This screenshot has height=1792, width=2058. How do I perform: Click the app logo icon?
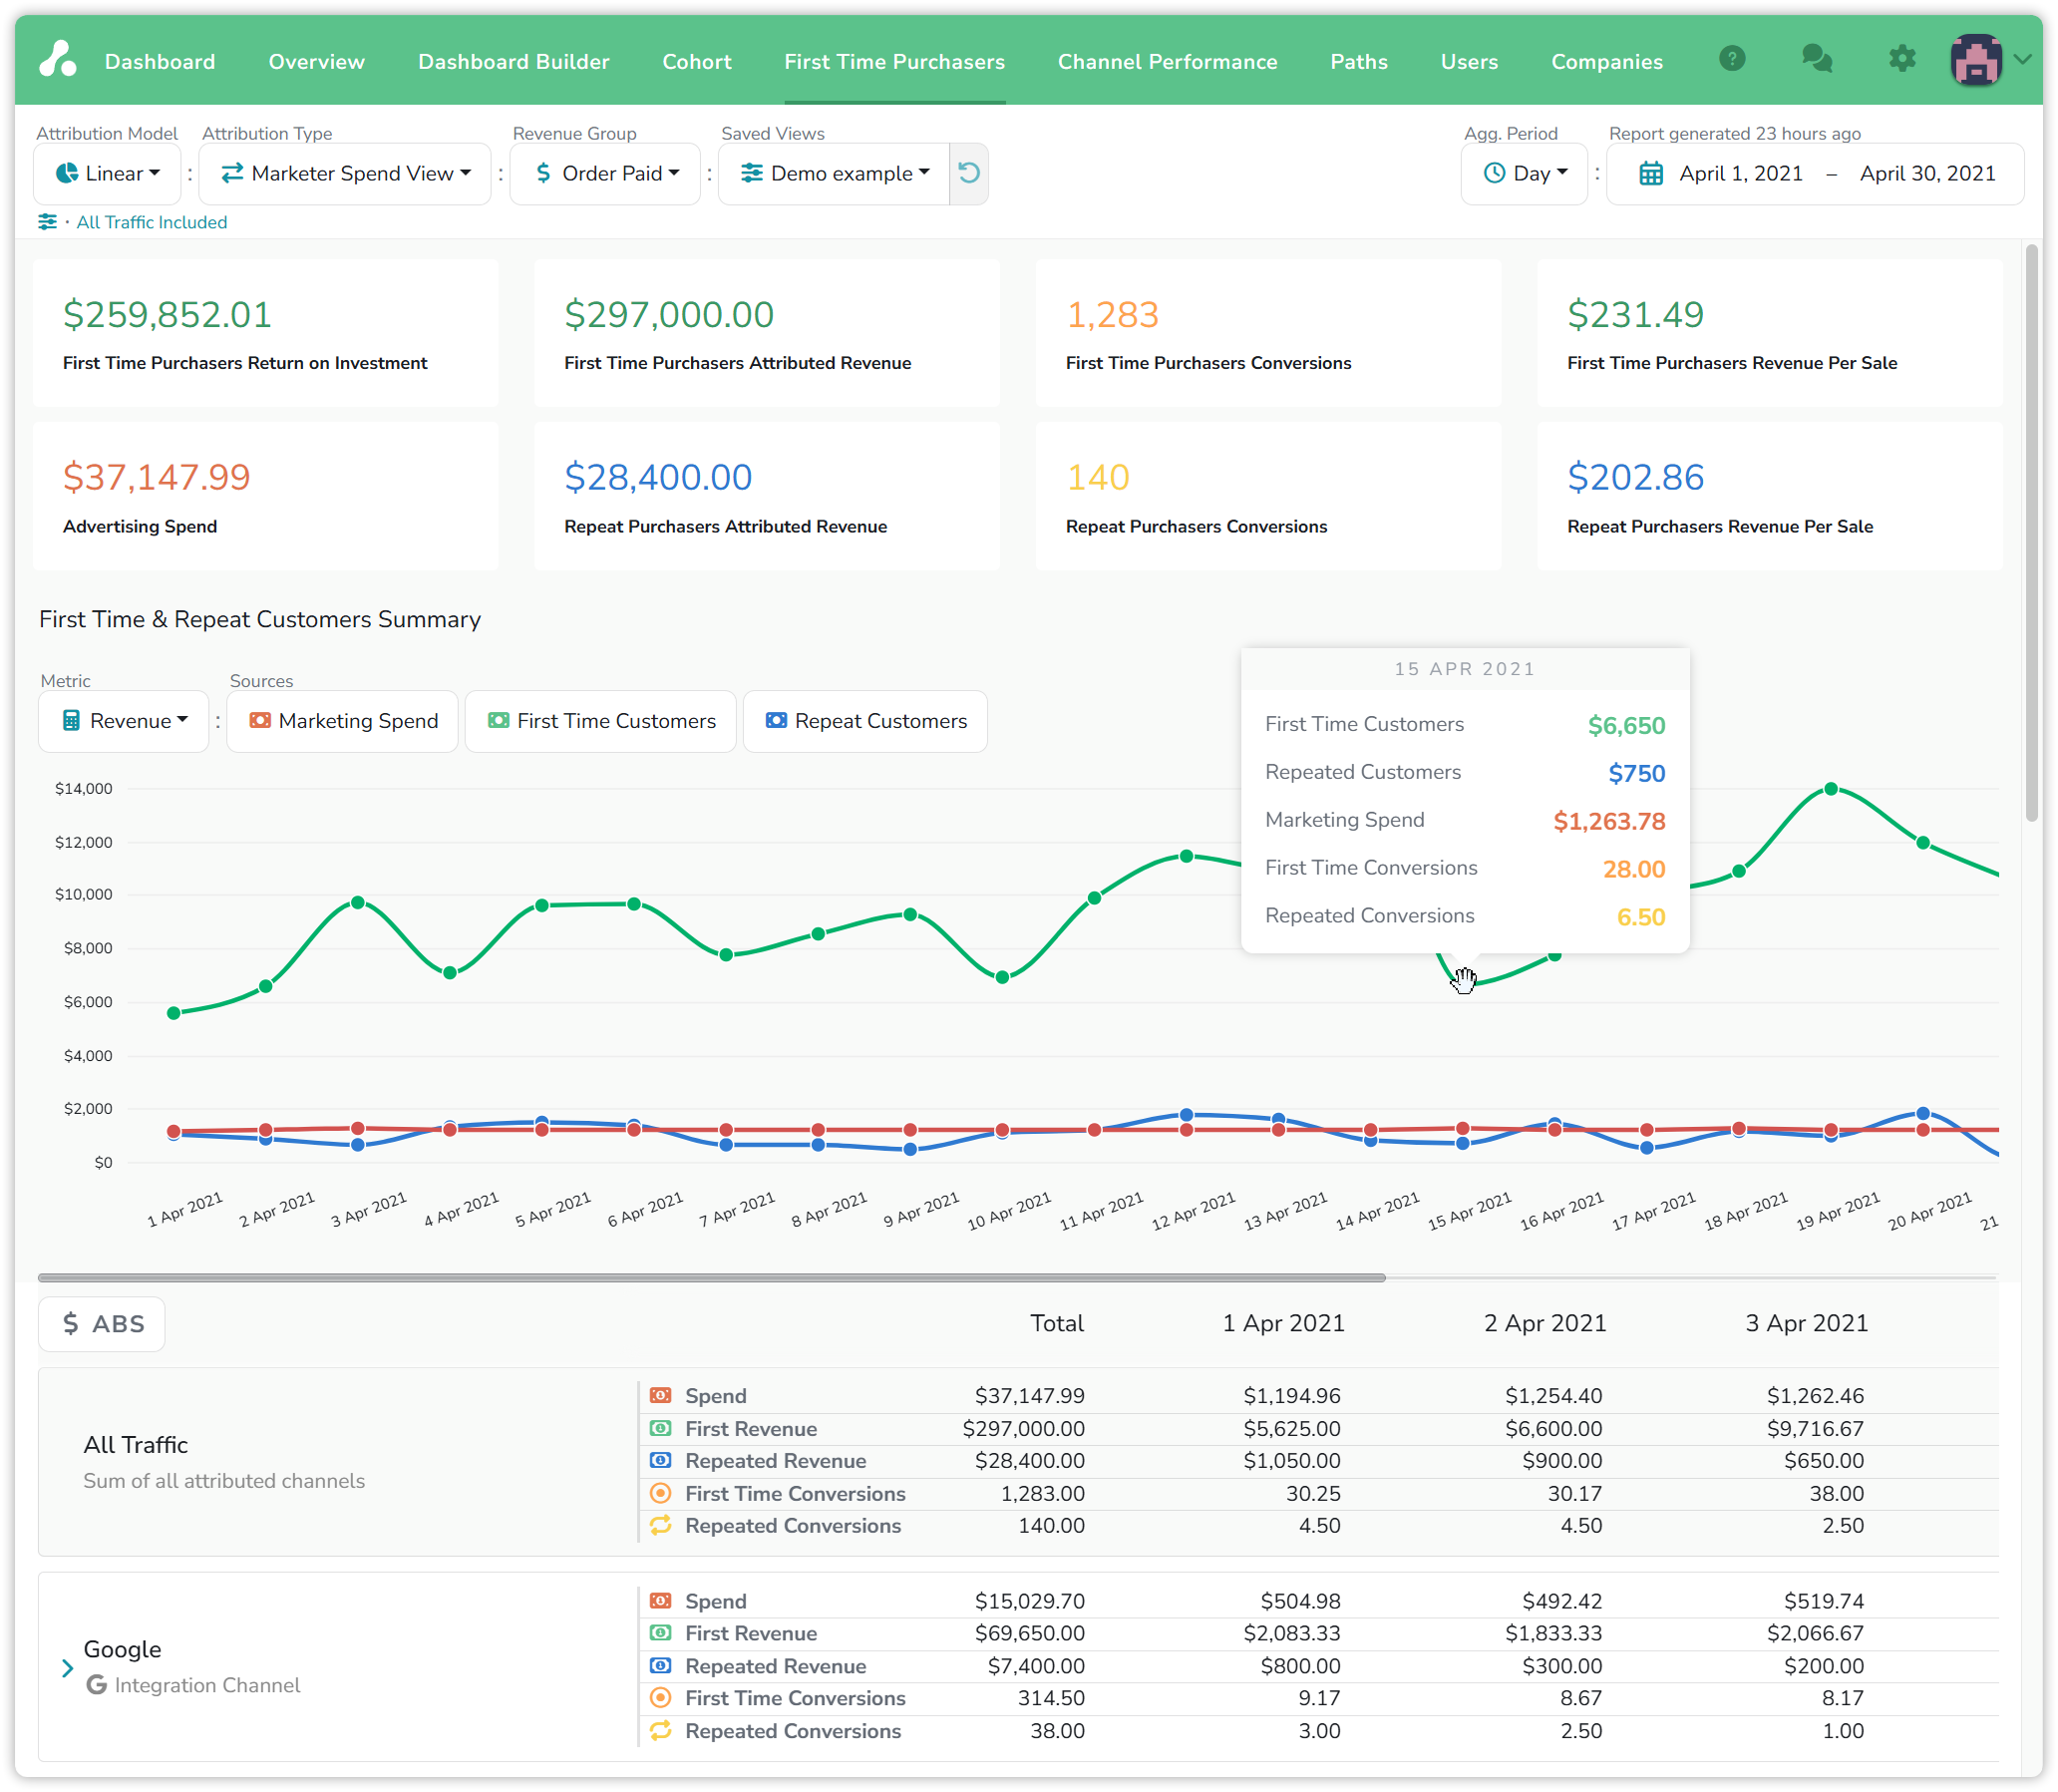(x=58, y=60)
